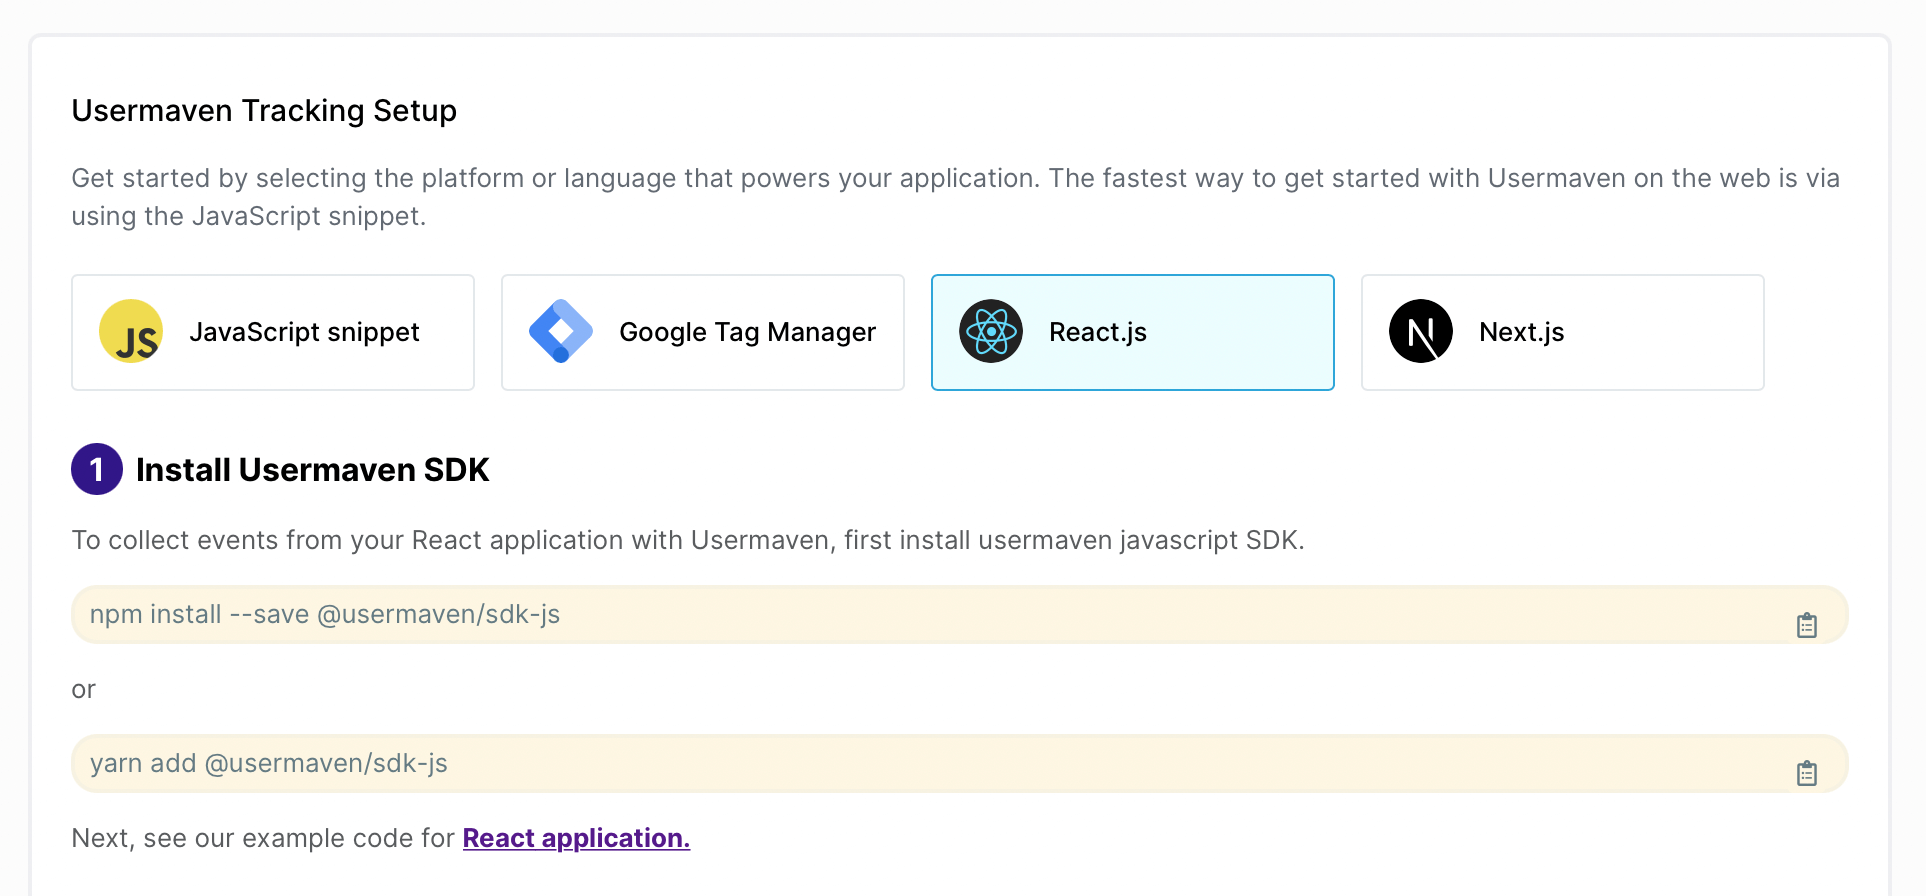This screenshot has height=896, width=1926.
Task: Choose the Google Tag Manager option
Action: point(703,332)
